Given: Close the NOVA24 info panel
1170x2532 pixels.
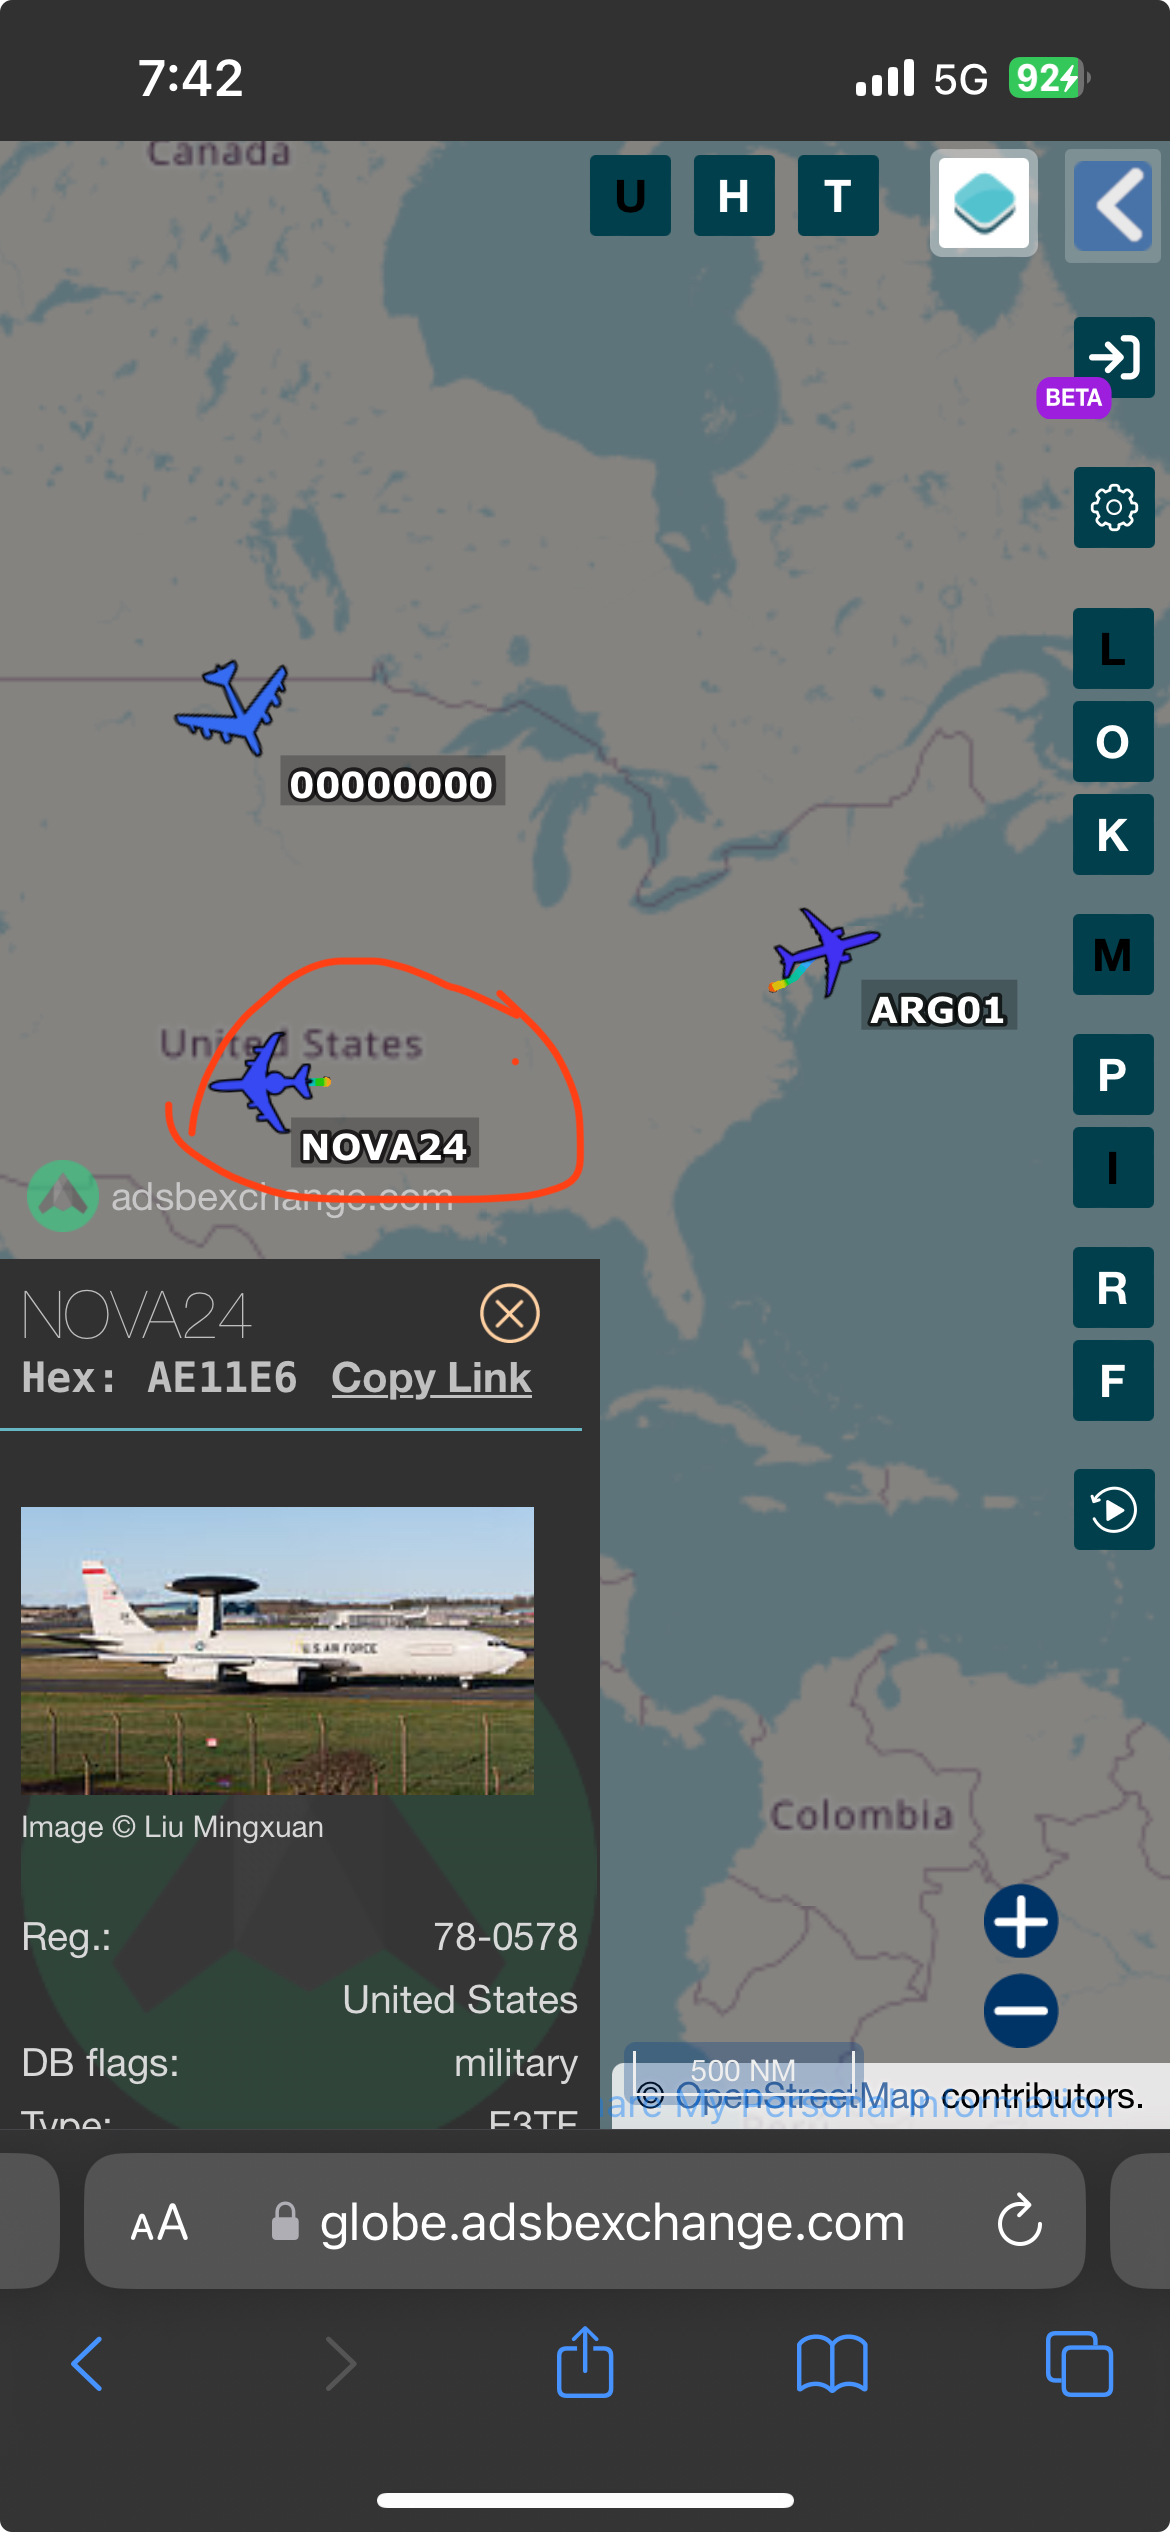Looking at the screenshot, I should (510, 1313).
